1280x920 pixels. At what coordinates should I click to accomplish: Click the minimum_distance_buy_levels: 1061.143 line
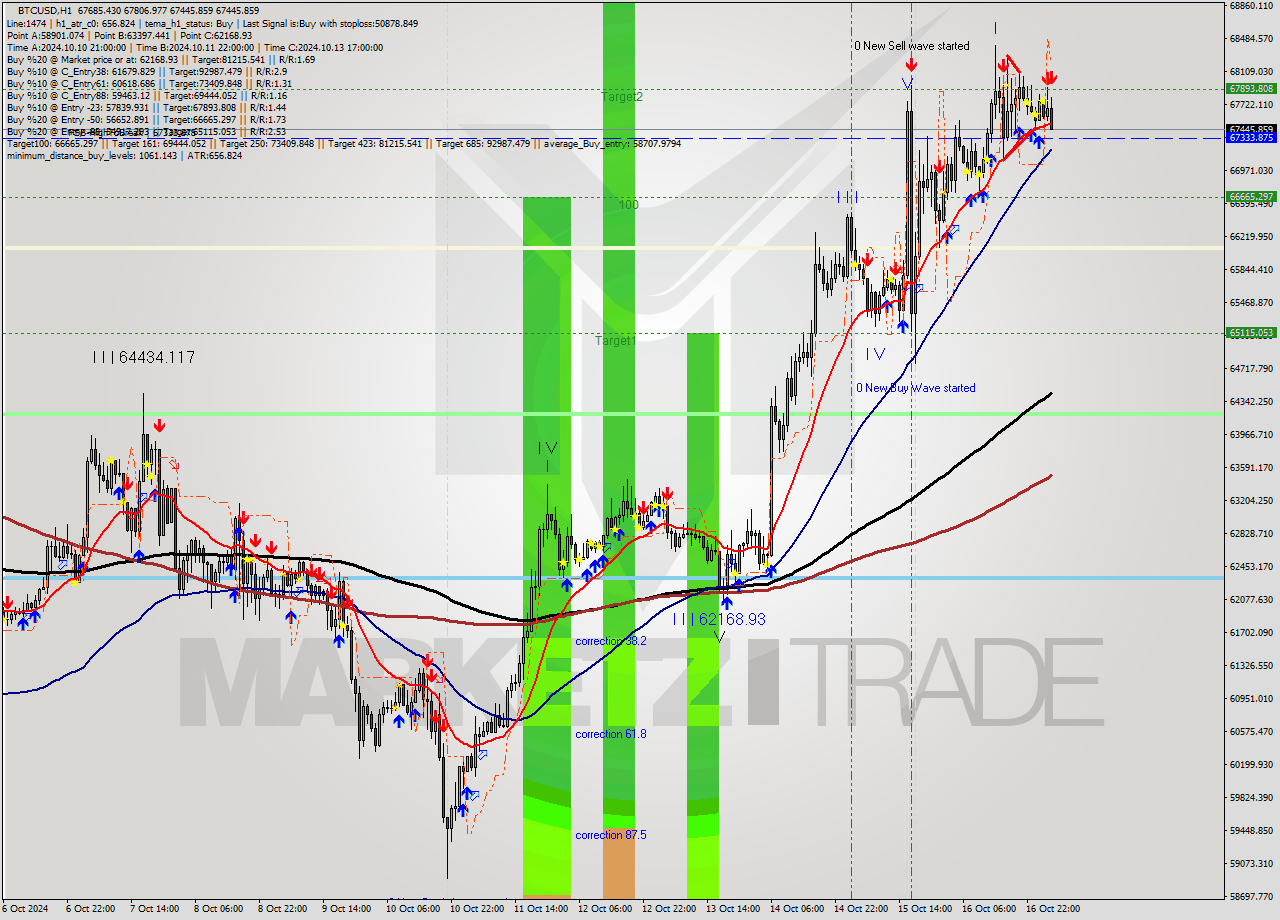pos(124,156)
